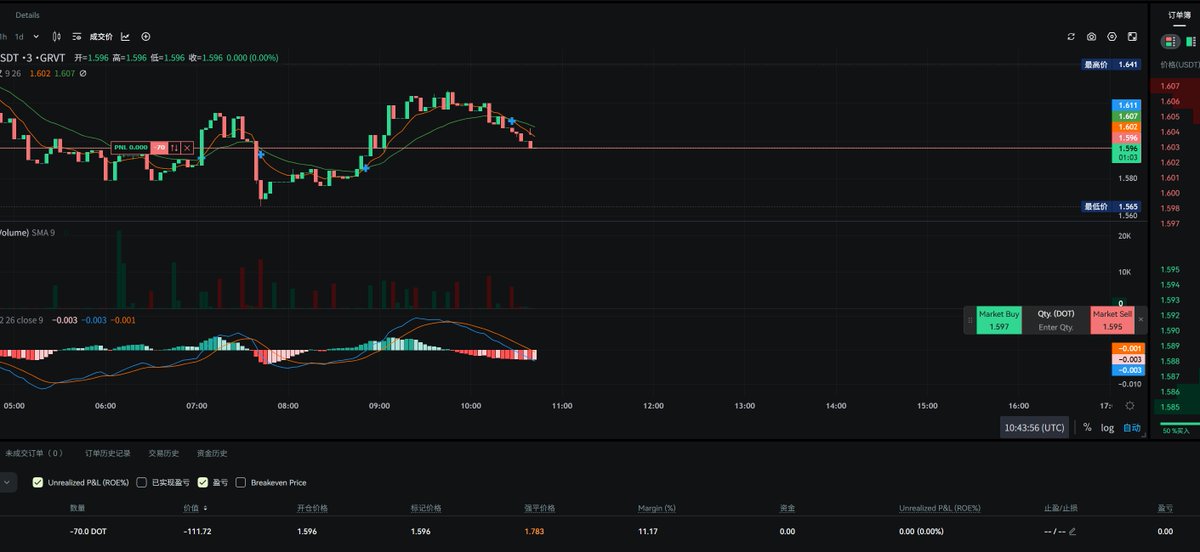1200x552 pixels.
Task: Select the 1d timeframe
Action: coord(19,36)
